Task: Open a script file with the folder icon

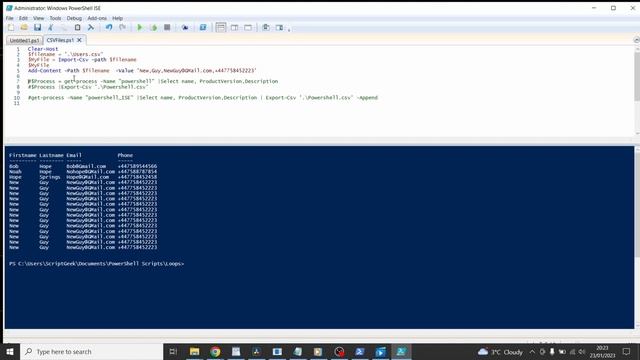Action: coord(24,27)
